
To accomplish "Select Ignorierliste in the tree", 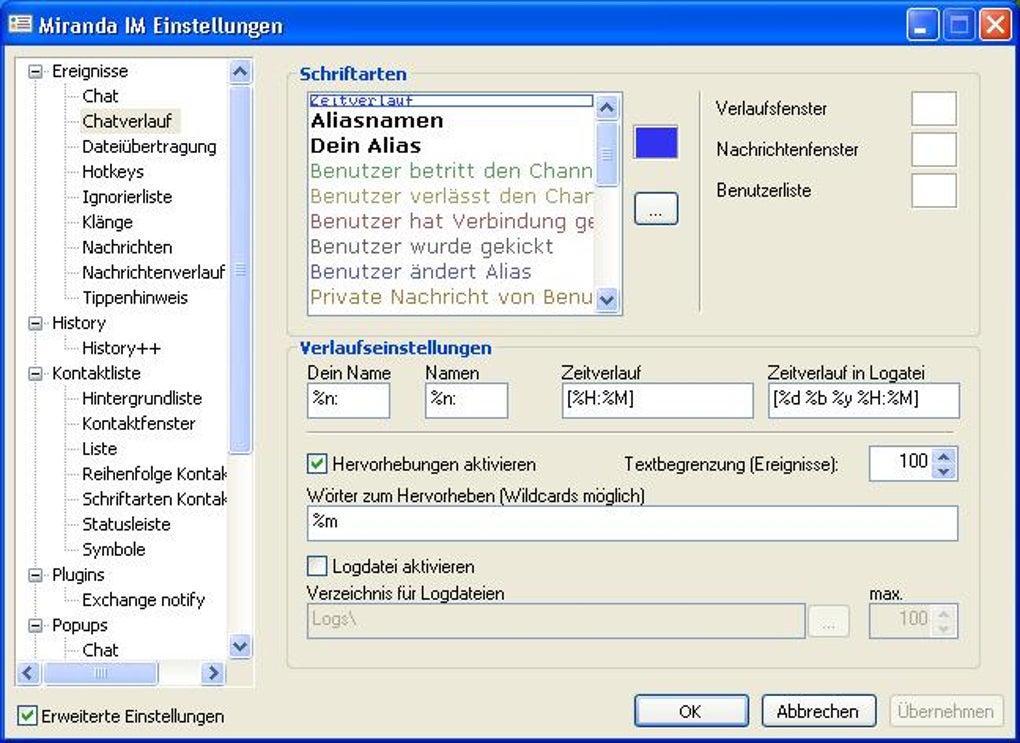I will pos(127,196).
